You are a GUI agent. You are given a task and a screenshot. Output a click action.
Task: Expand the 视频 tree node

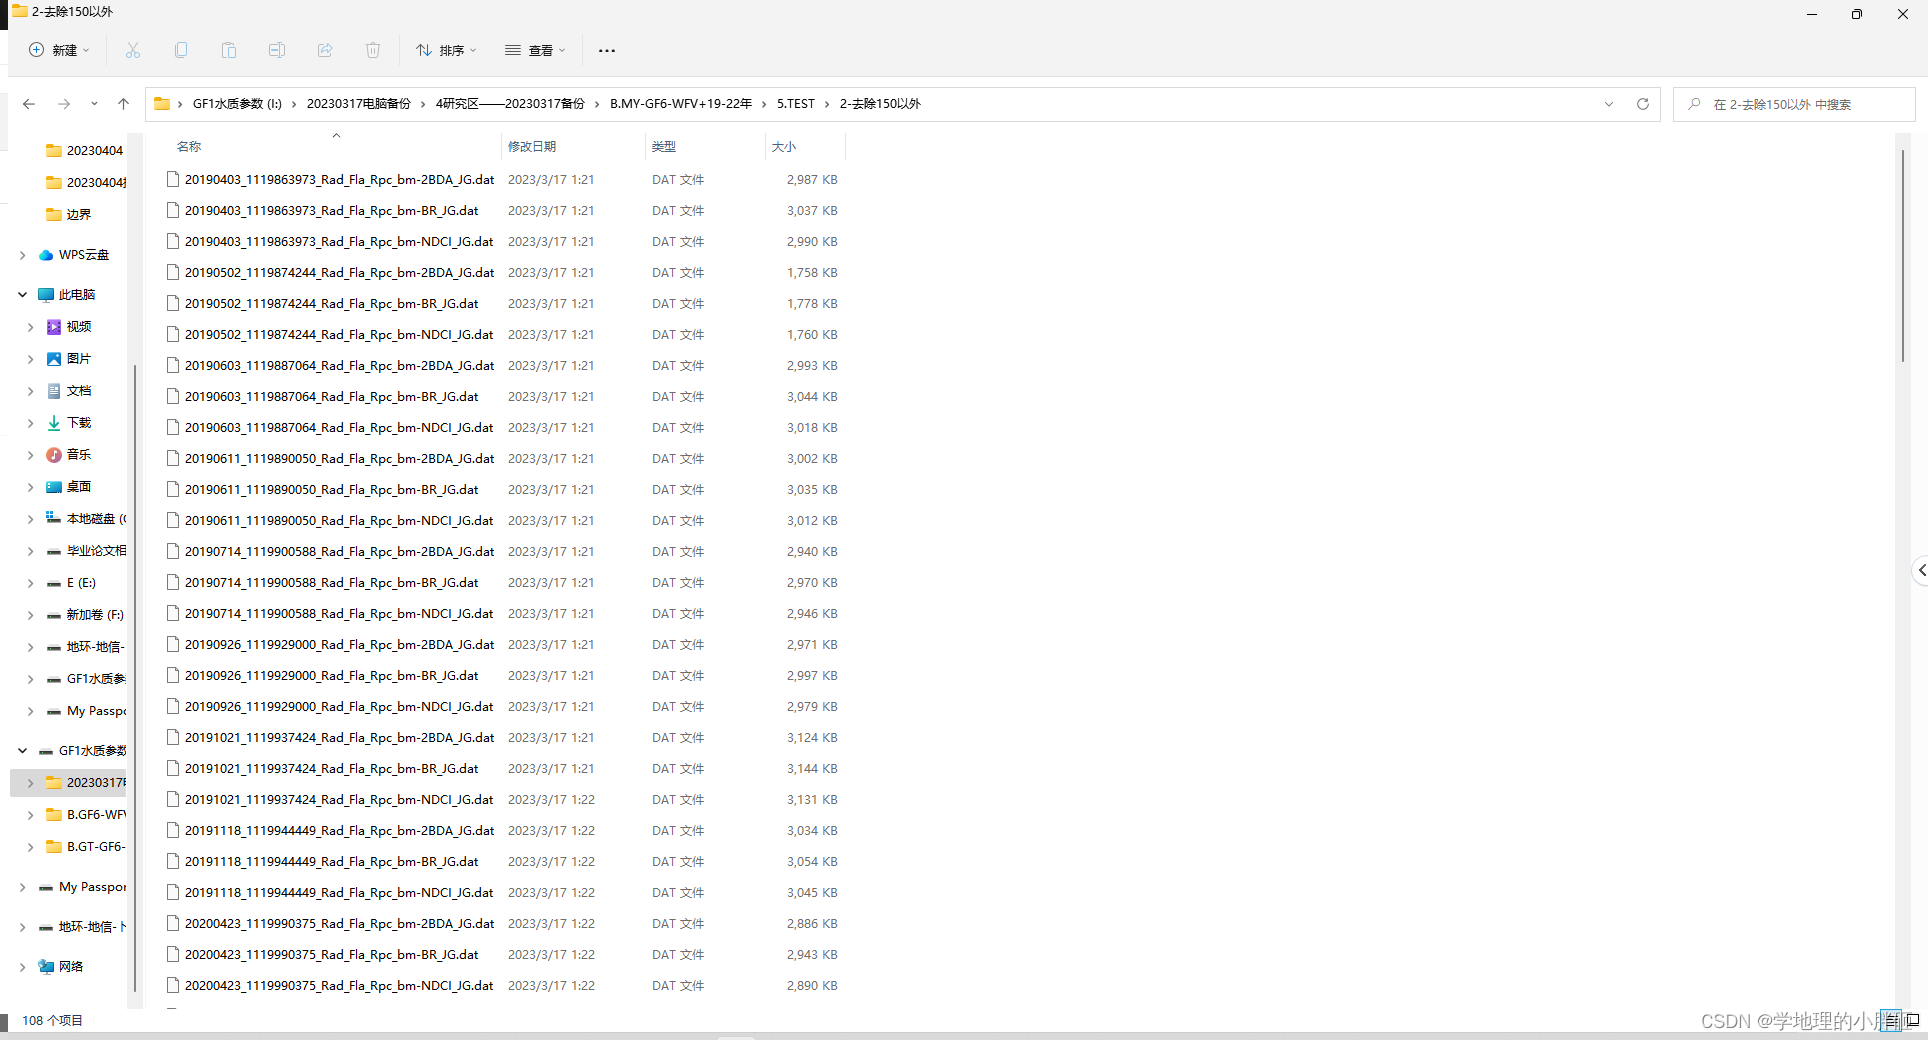pyautogui.click(x=30, y=327)
